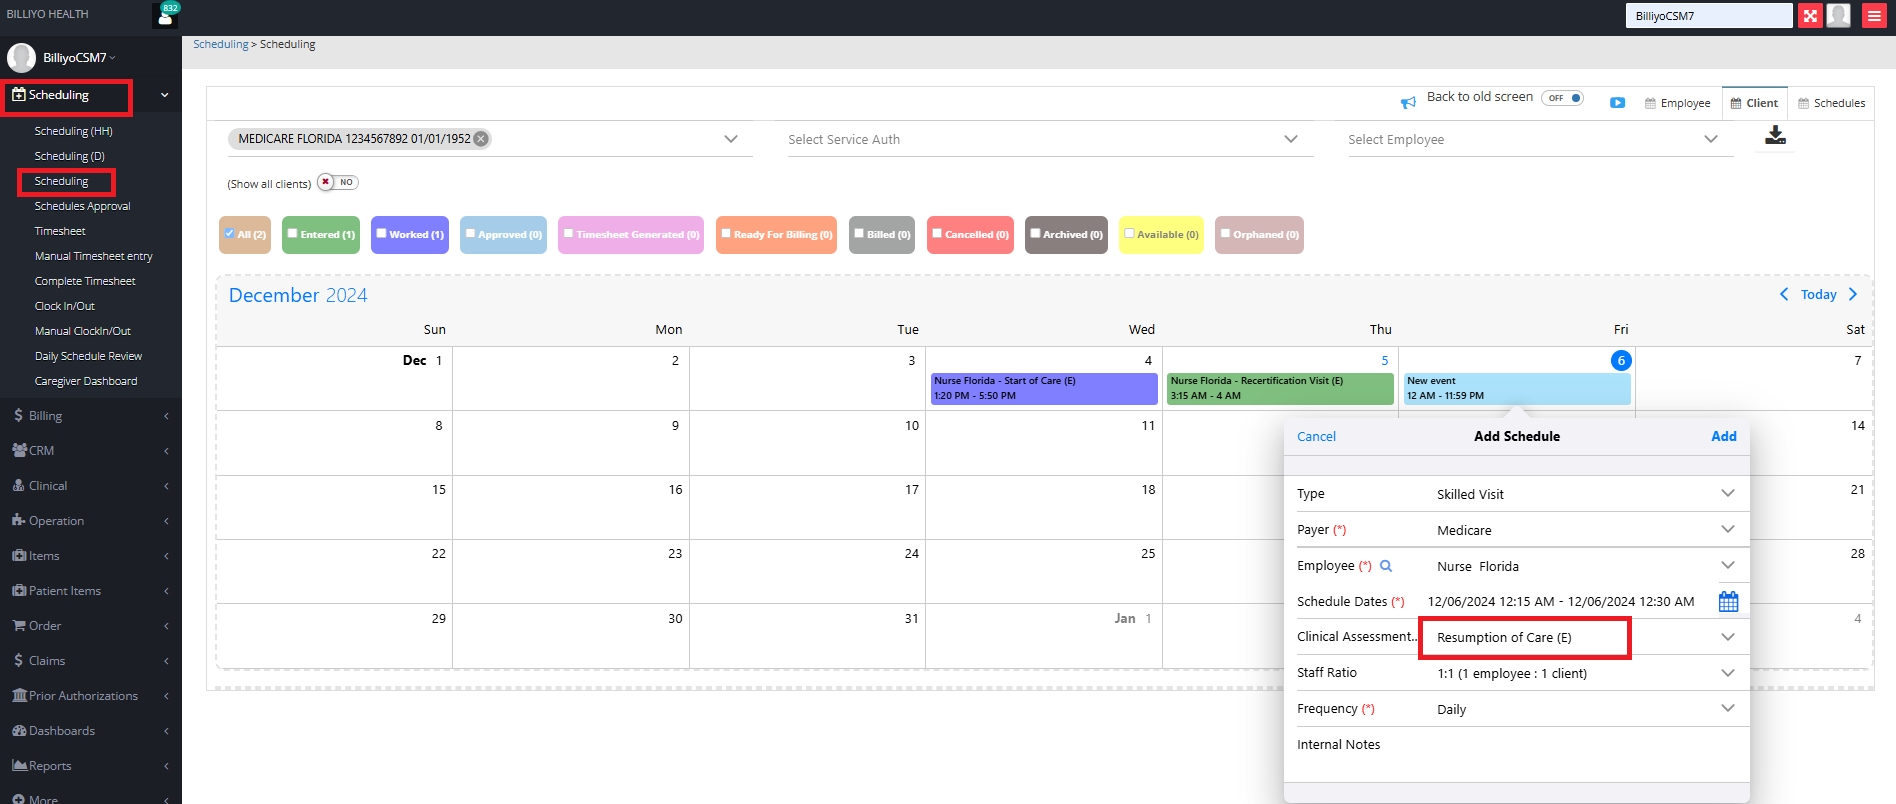This screenshot has width=1896, height=804.
Task: Open the red hamburger menu icon
Action: 1874,16
